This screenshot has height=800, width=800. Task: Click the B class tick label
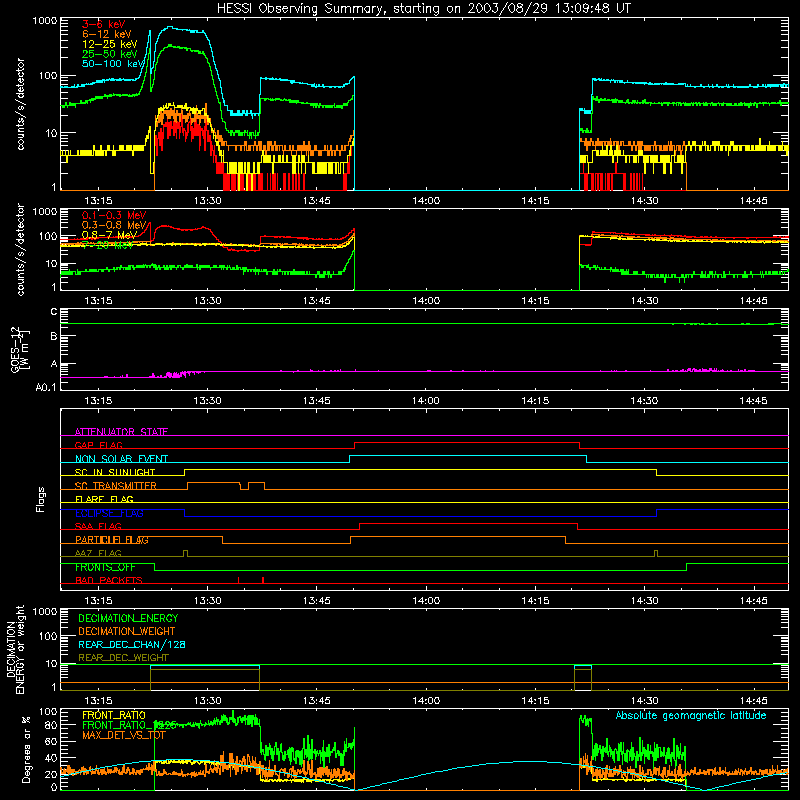(54, 337)
